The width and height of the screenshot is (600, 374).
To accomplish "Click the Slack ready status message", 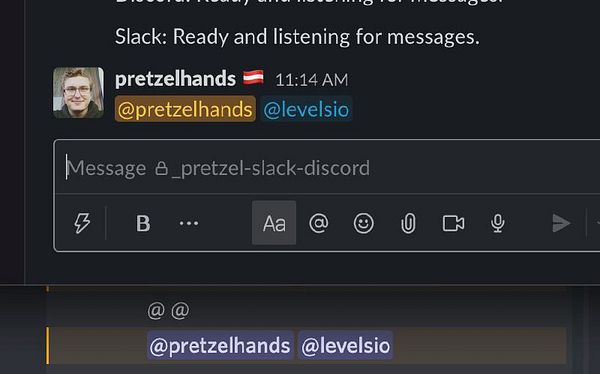I will pos(297,37).
